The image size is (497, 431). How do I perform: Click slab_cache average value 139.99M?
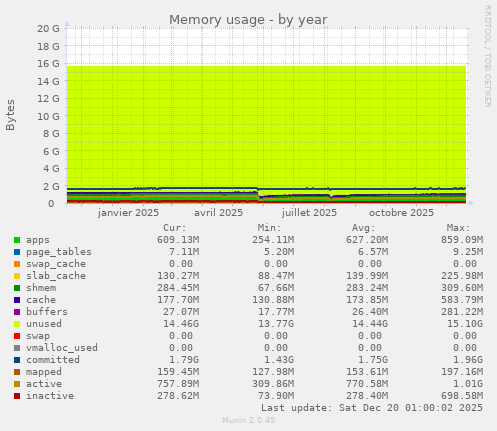[367, 276]
